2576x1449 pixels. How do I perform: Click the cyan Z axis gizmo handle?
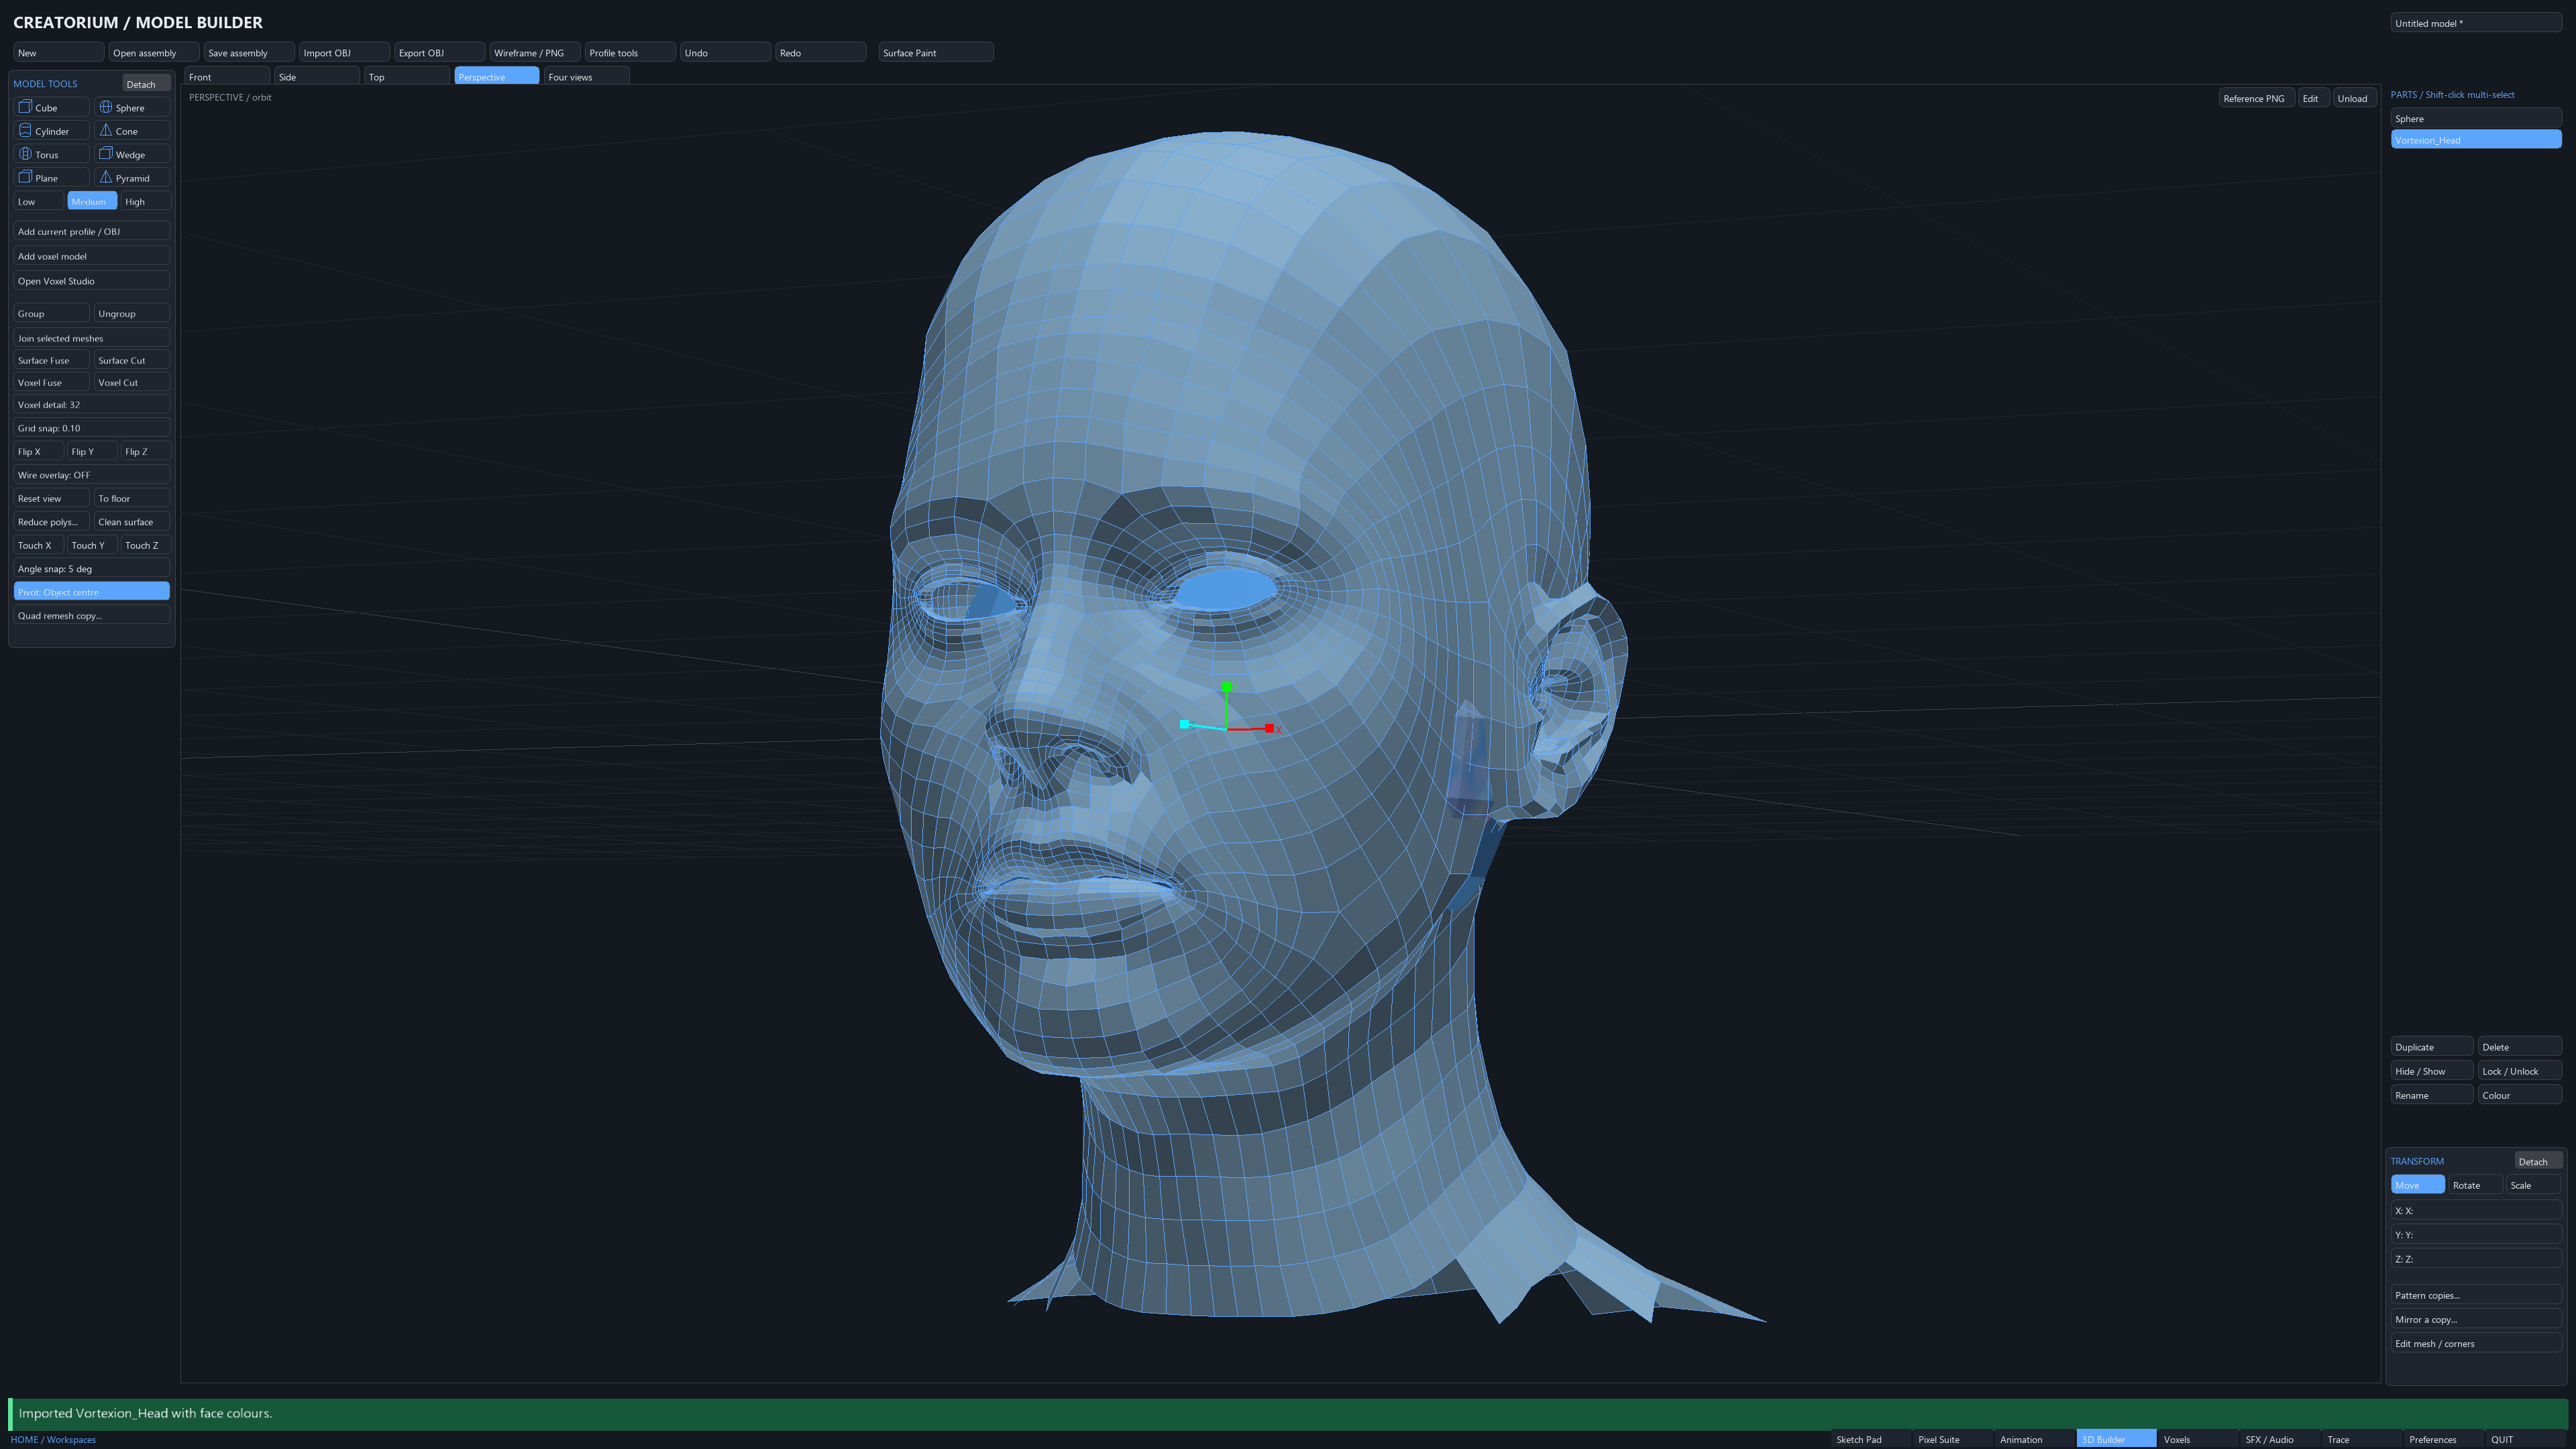point(1184,724)
